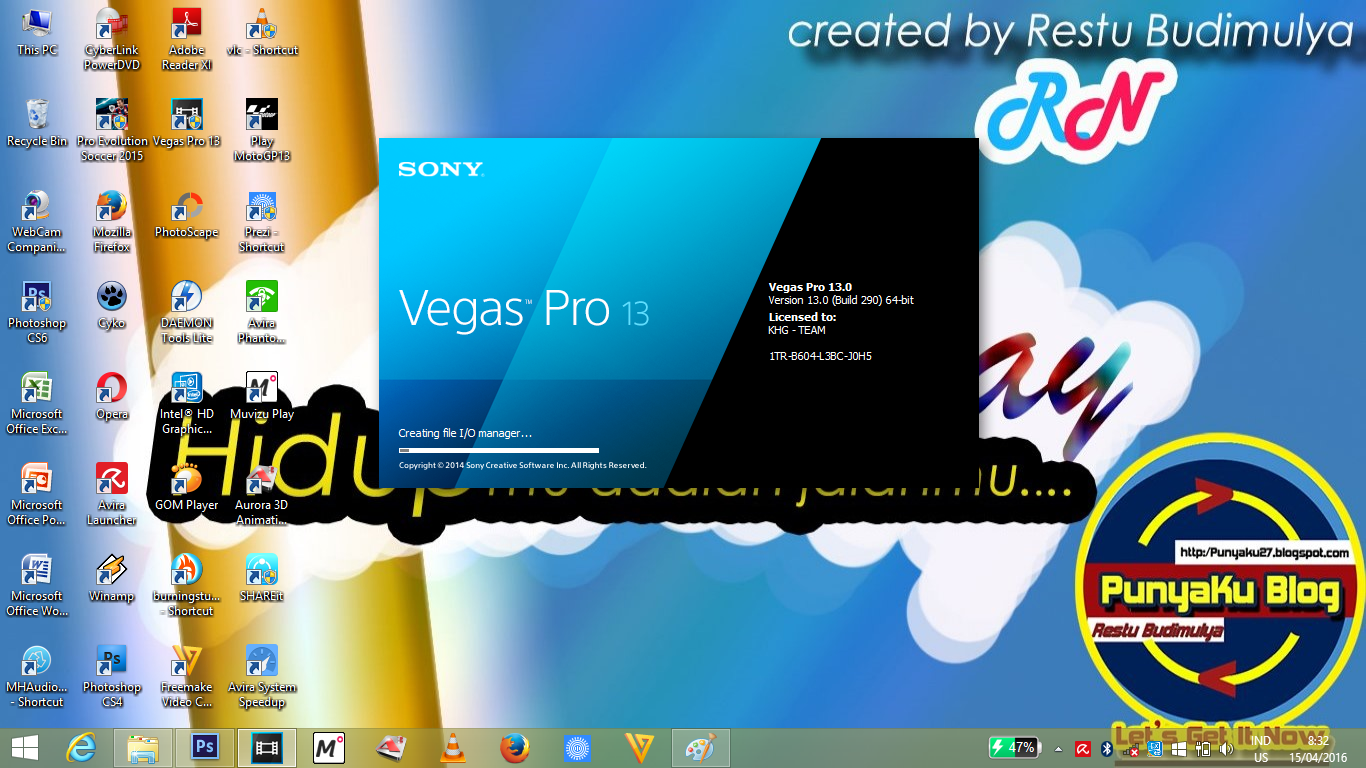Open Bluetooth tray icon
Viewport: 1366px width, 768px height.
[1106, 749]
